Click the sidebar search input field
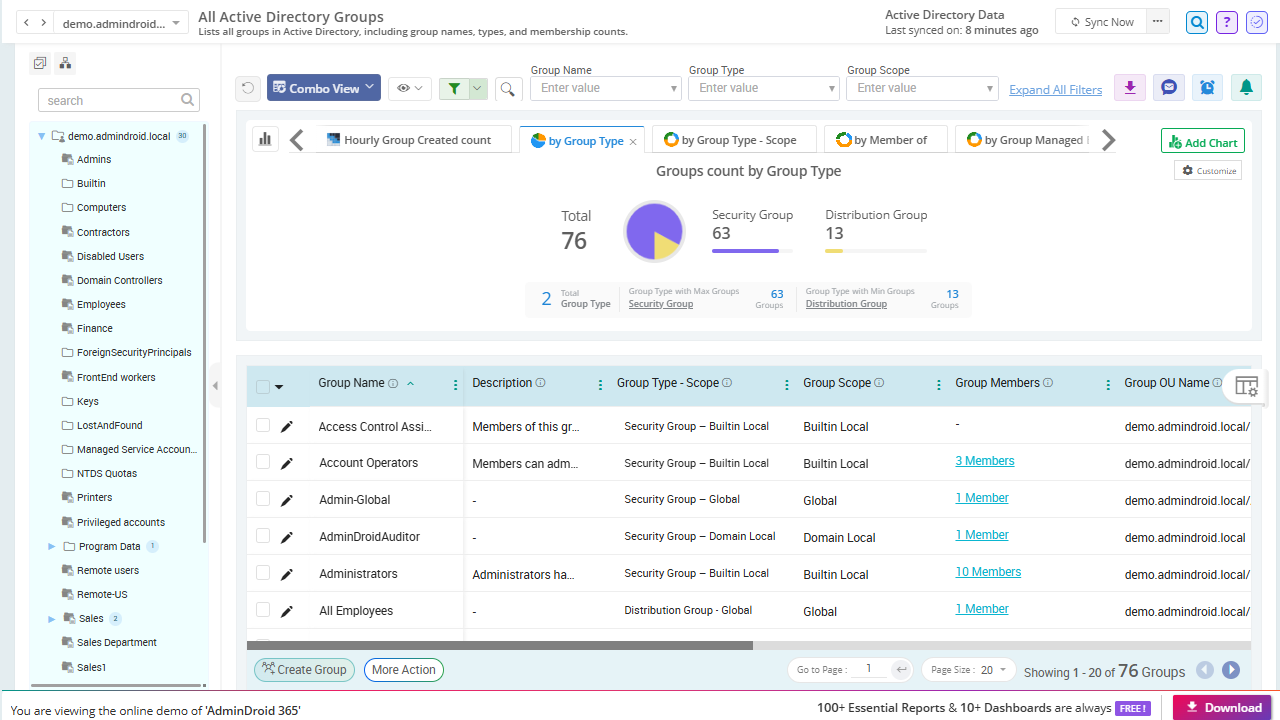Viewport: 1280px width, 720px height. pos(119,100)
